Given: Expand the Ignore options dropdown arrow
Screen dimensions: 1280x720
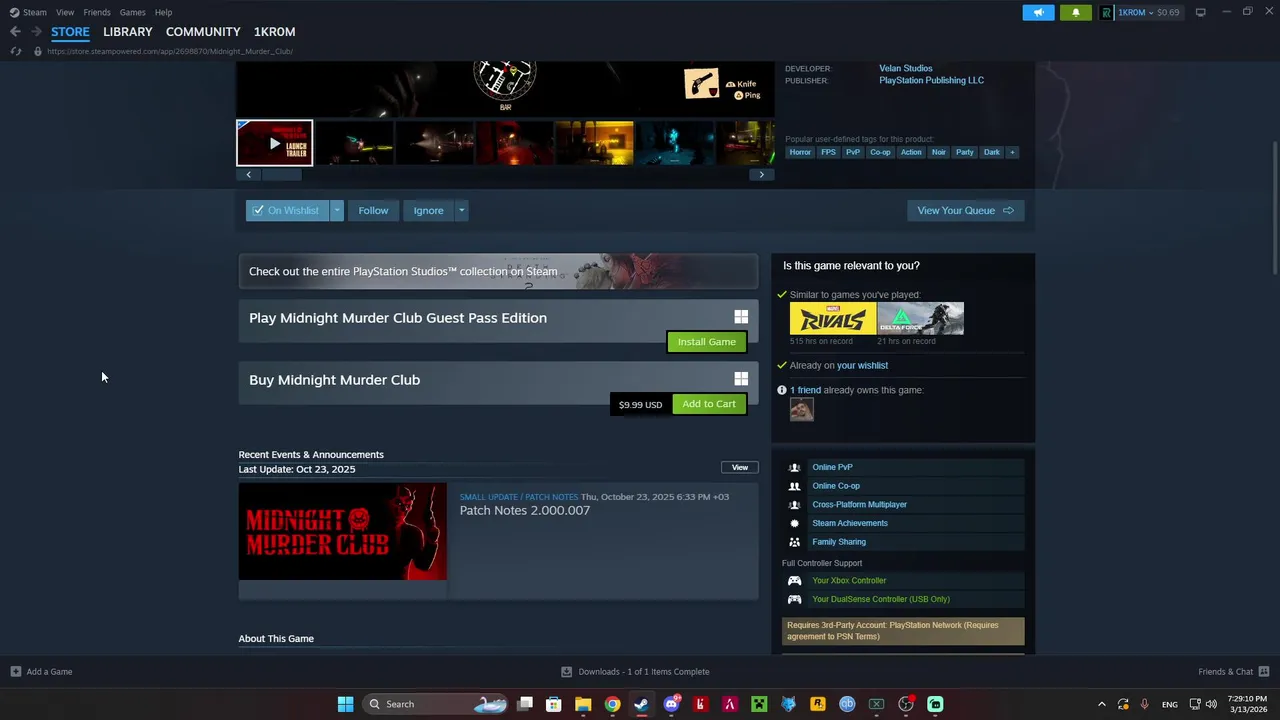Looking at the screenshot, I should (x=461, y=210).
